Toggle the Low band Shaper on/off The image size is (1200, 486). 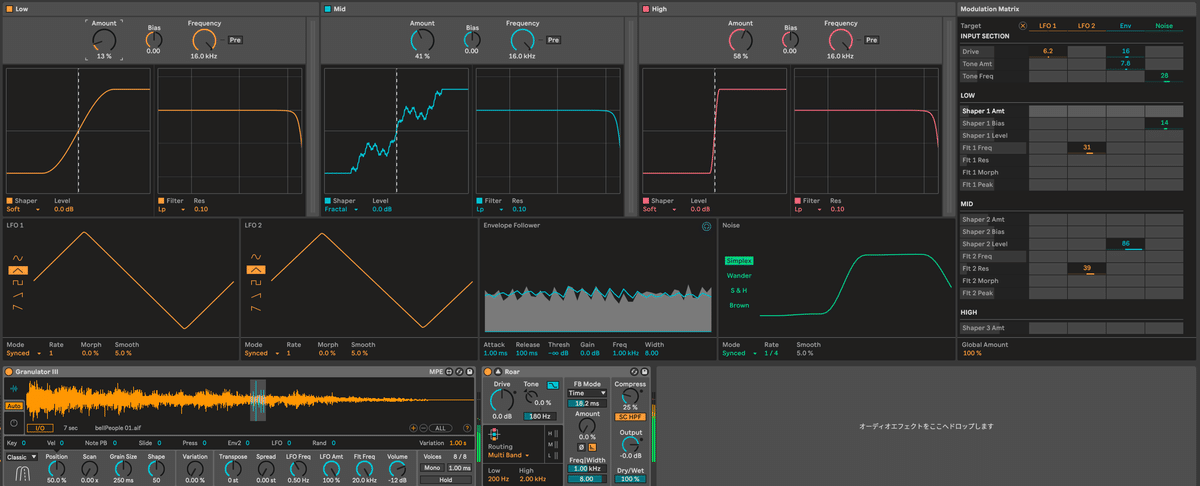(x=9, y=200)
